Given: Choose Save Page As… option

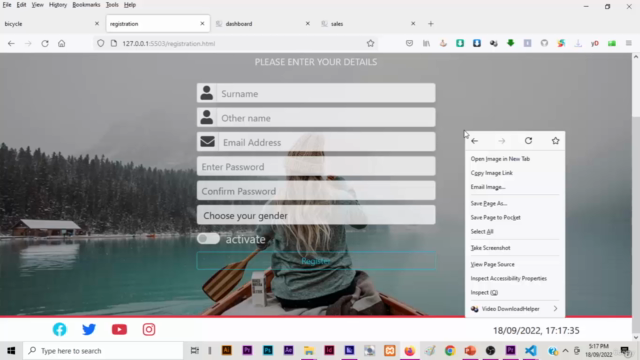Looking at the screenshot, I should pos(515,203).
